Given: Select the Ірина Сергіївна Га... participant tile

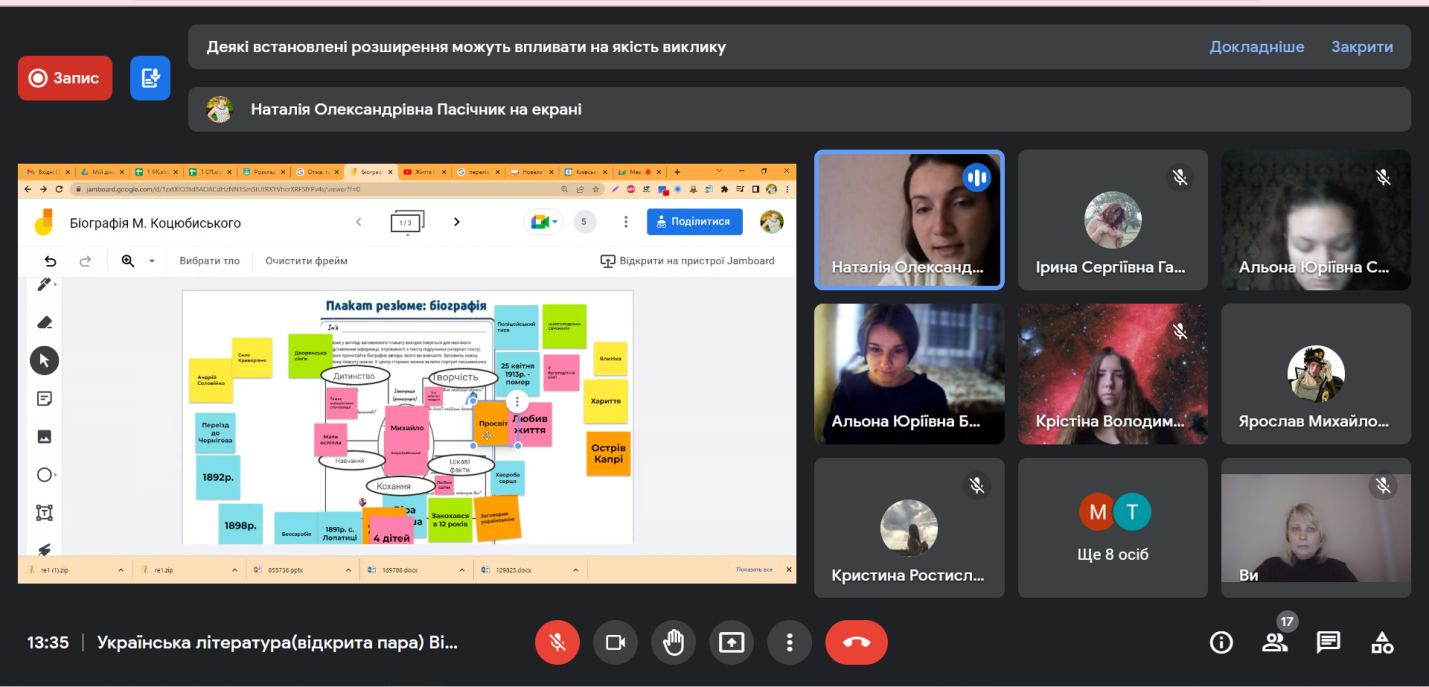Looking at the screenshot, I should point(1113,220).
